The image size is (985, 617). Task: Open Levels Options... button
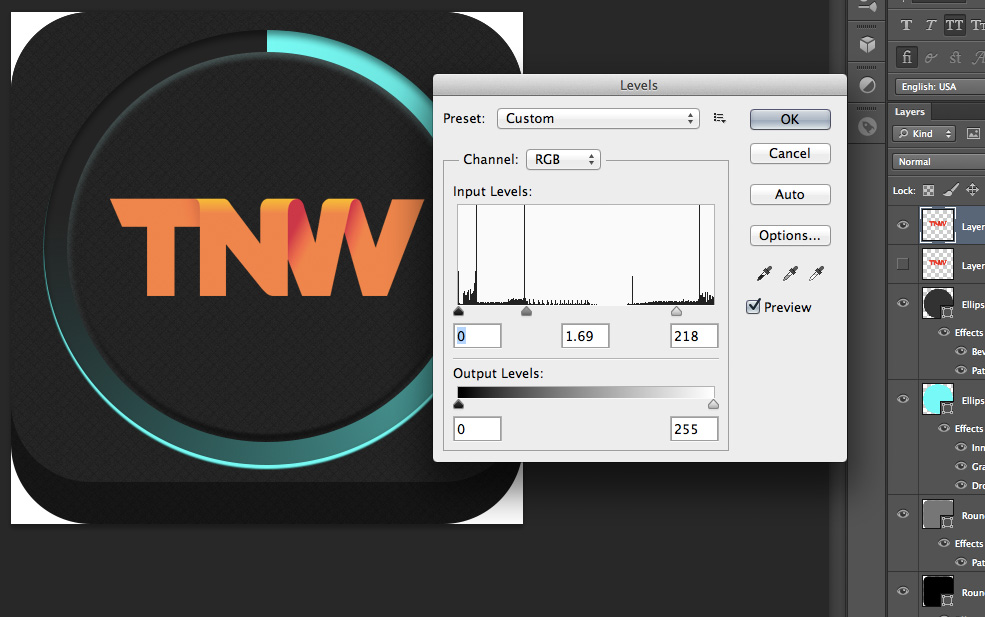pos(790,236)
